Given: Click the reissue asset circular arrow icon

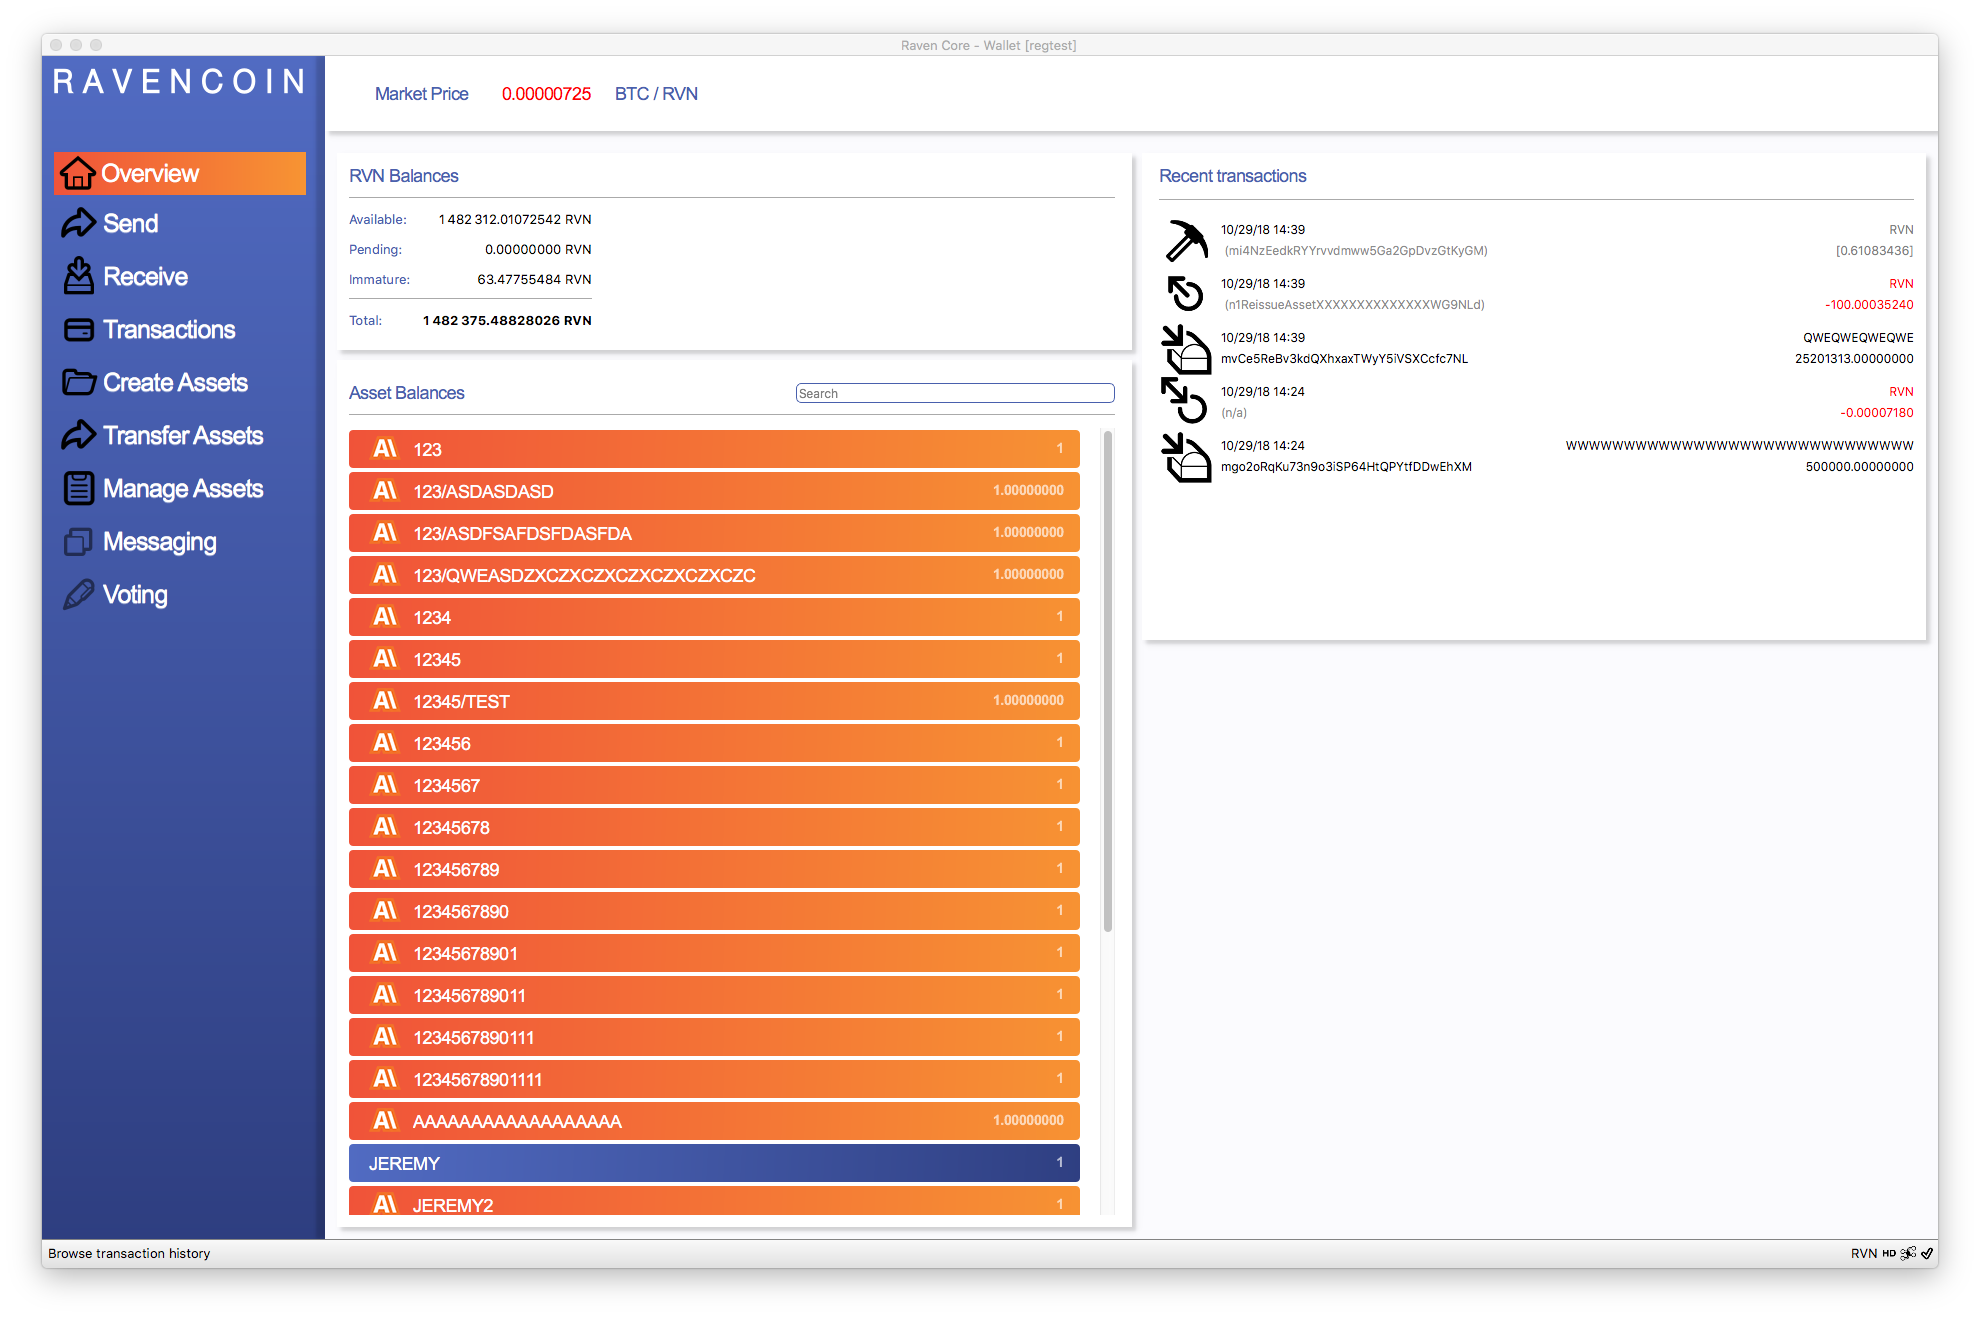Looking at the screenshot, I should [1186, 294].
